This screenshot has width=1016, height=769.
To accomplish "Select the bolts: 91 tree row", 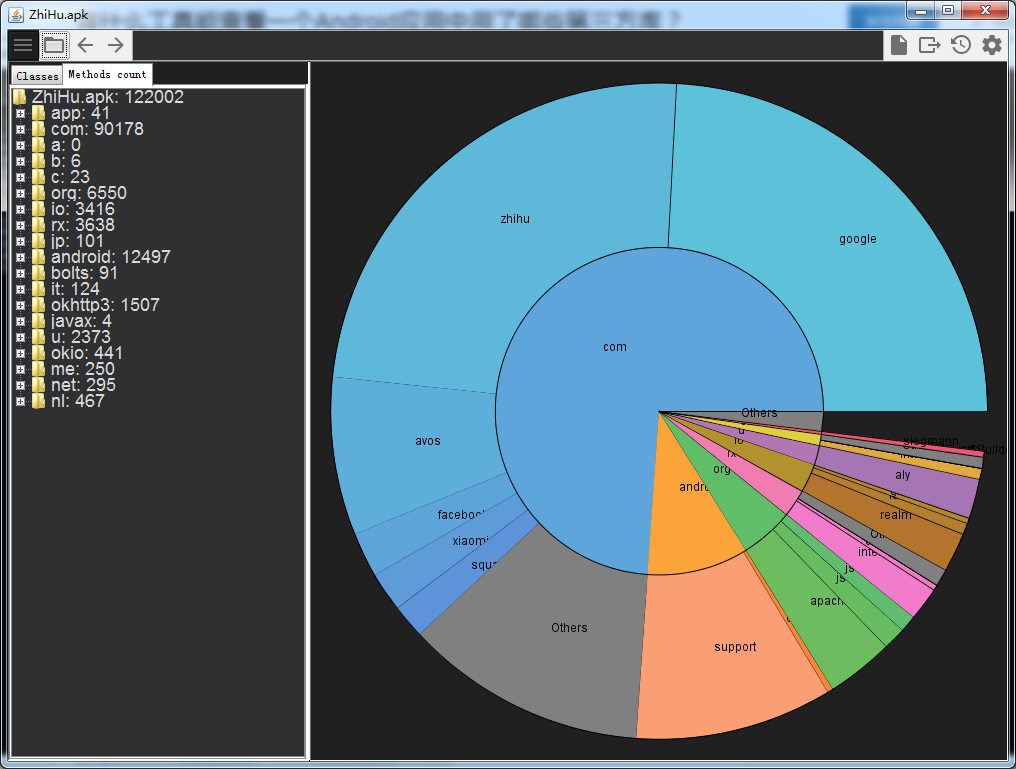I will [x=75, y=273].
